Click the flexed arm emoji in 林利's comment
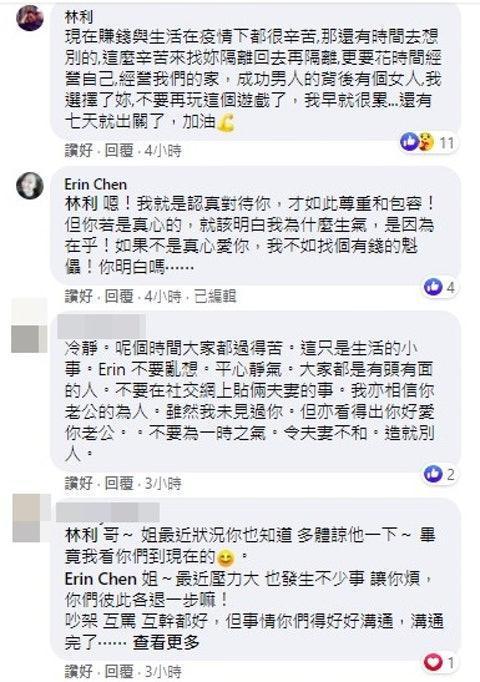 pyautogui.click(x=226, y=122)
